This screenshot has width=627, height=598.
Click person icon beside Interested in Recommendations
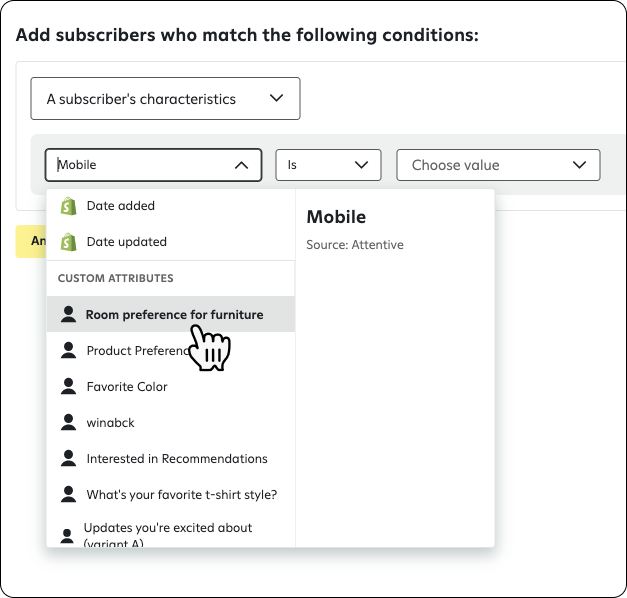click(68, 458)
